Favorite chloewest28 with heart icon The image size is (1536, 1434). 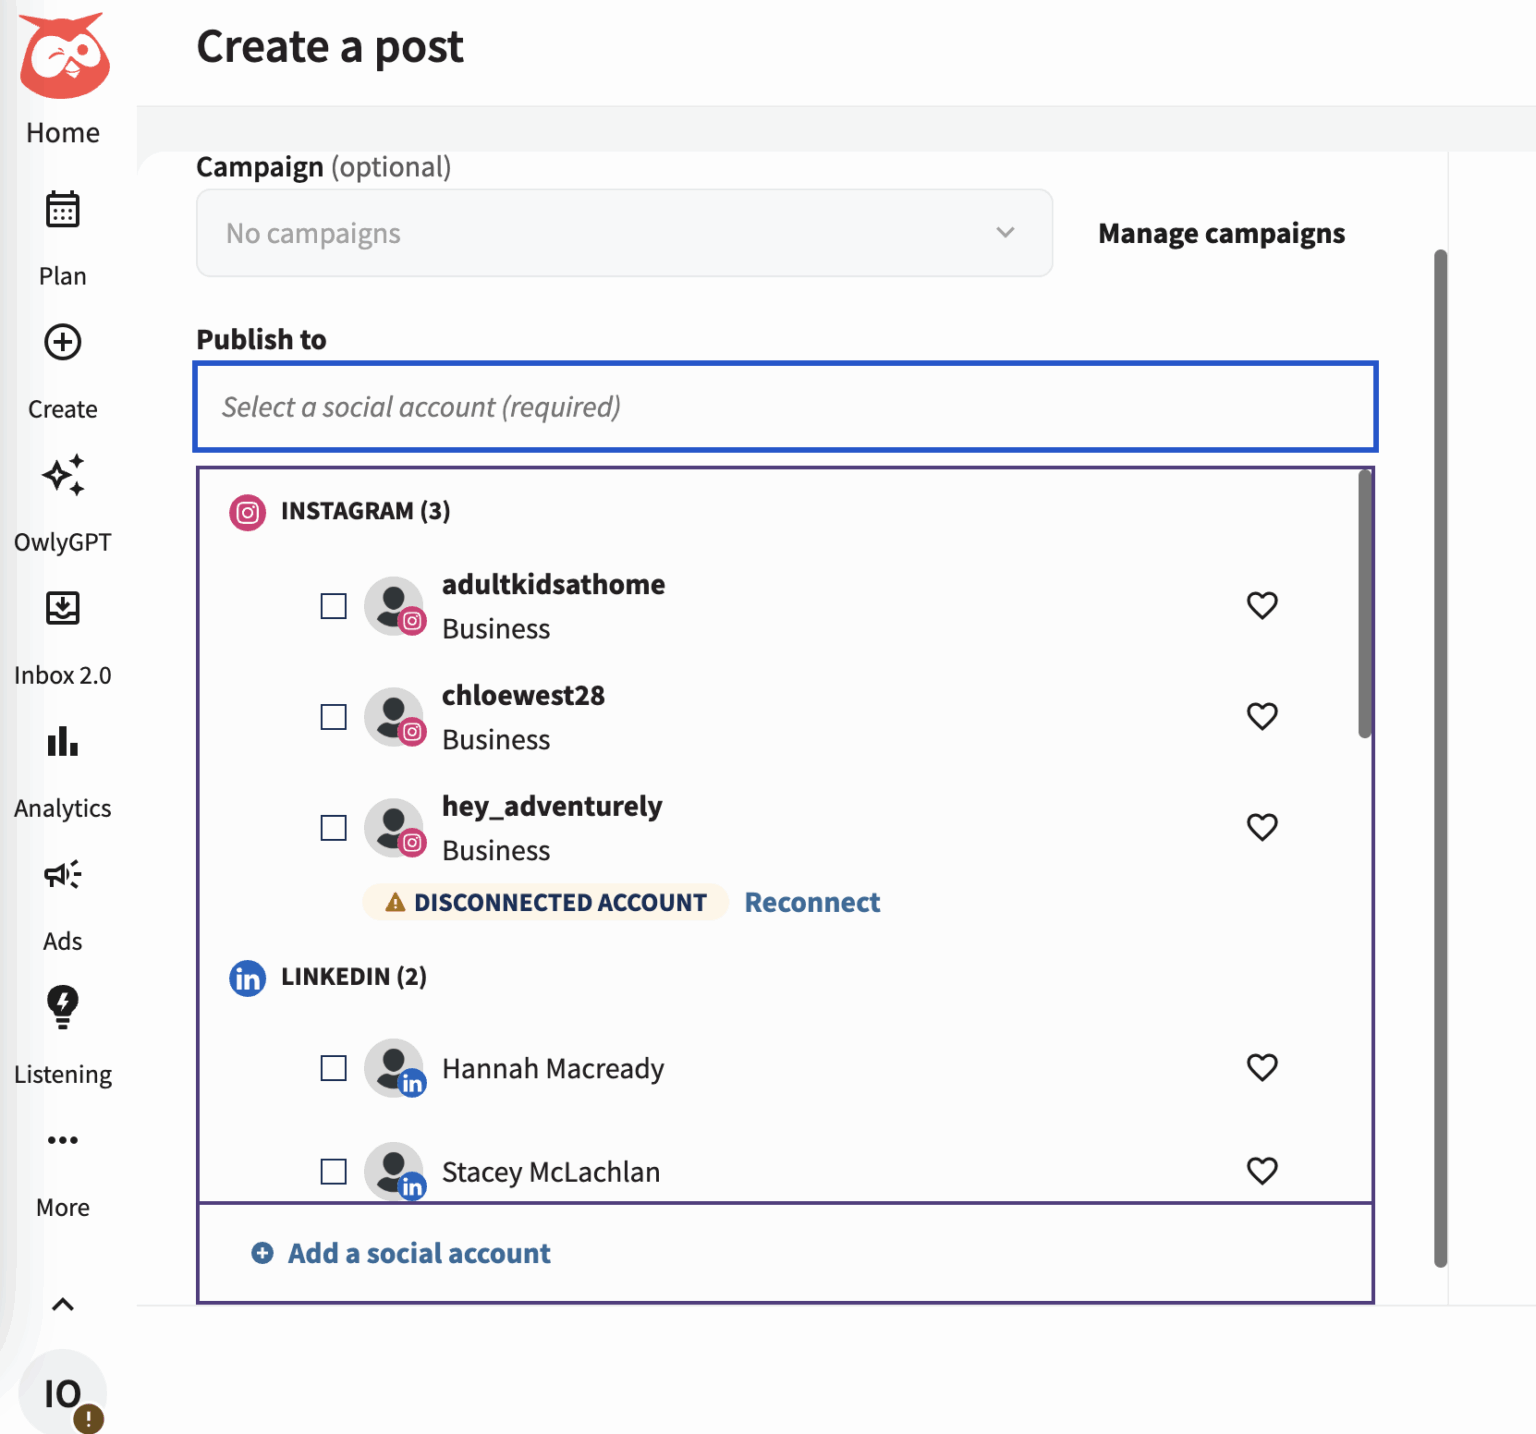[1262, 716]
